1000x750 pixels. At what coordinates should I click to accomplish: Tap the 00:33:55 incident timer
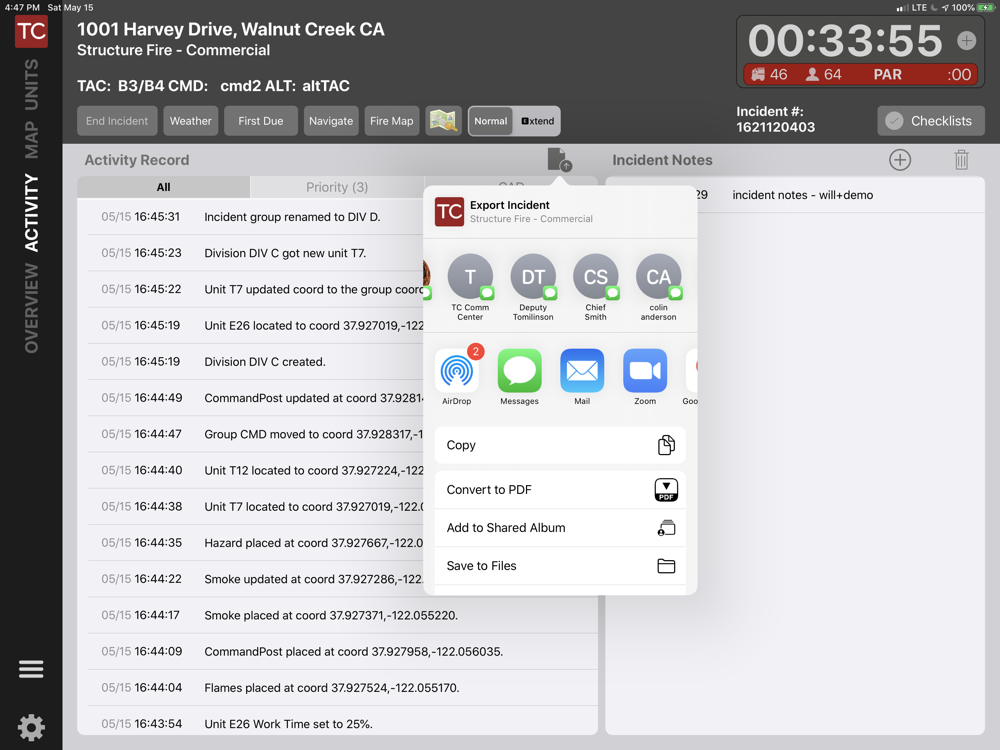tap(845, 41)
